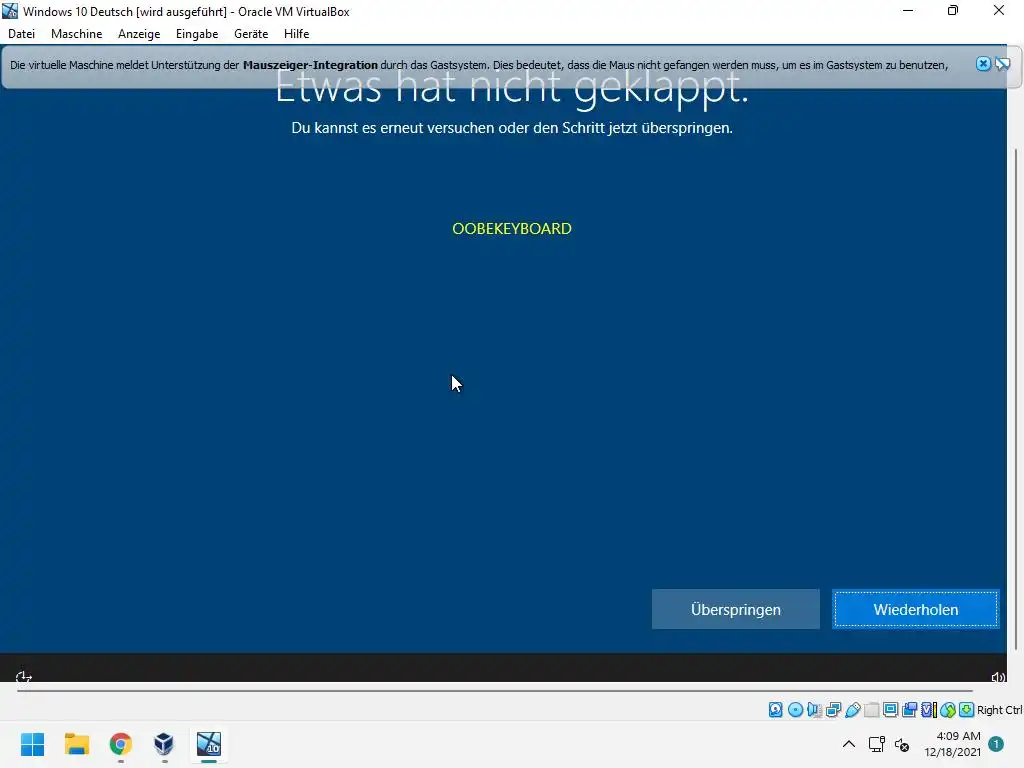Restore down the VirtualBox window
Viewport: 1024px width, 768px height.
point(953,10)
